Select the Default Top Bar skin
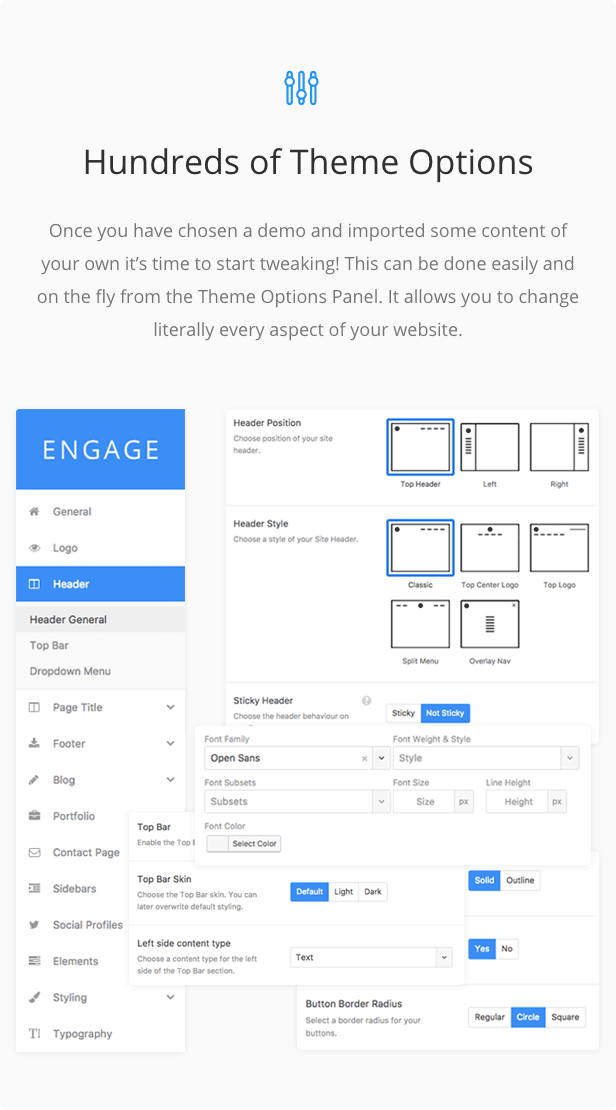 [309, 892]
